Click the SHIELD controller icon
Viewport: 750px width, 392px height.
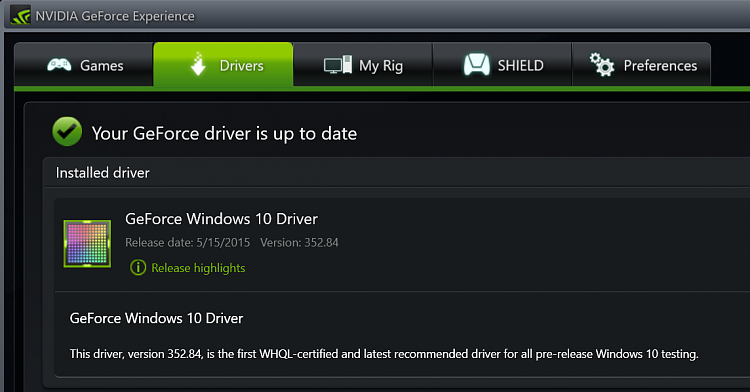(x=476, y=65)
